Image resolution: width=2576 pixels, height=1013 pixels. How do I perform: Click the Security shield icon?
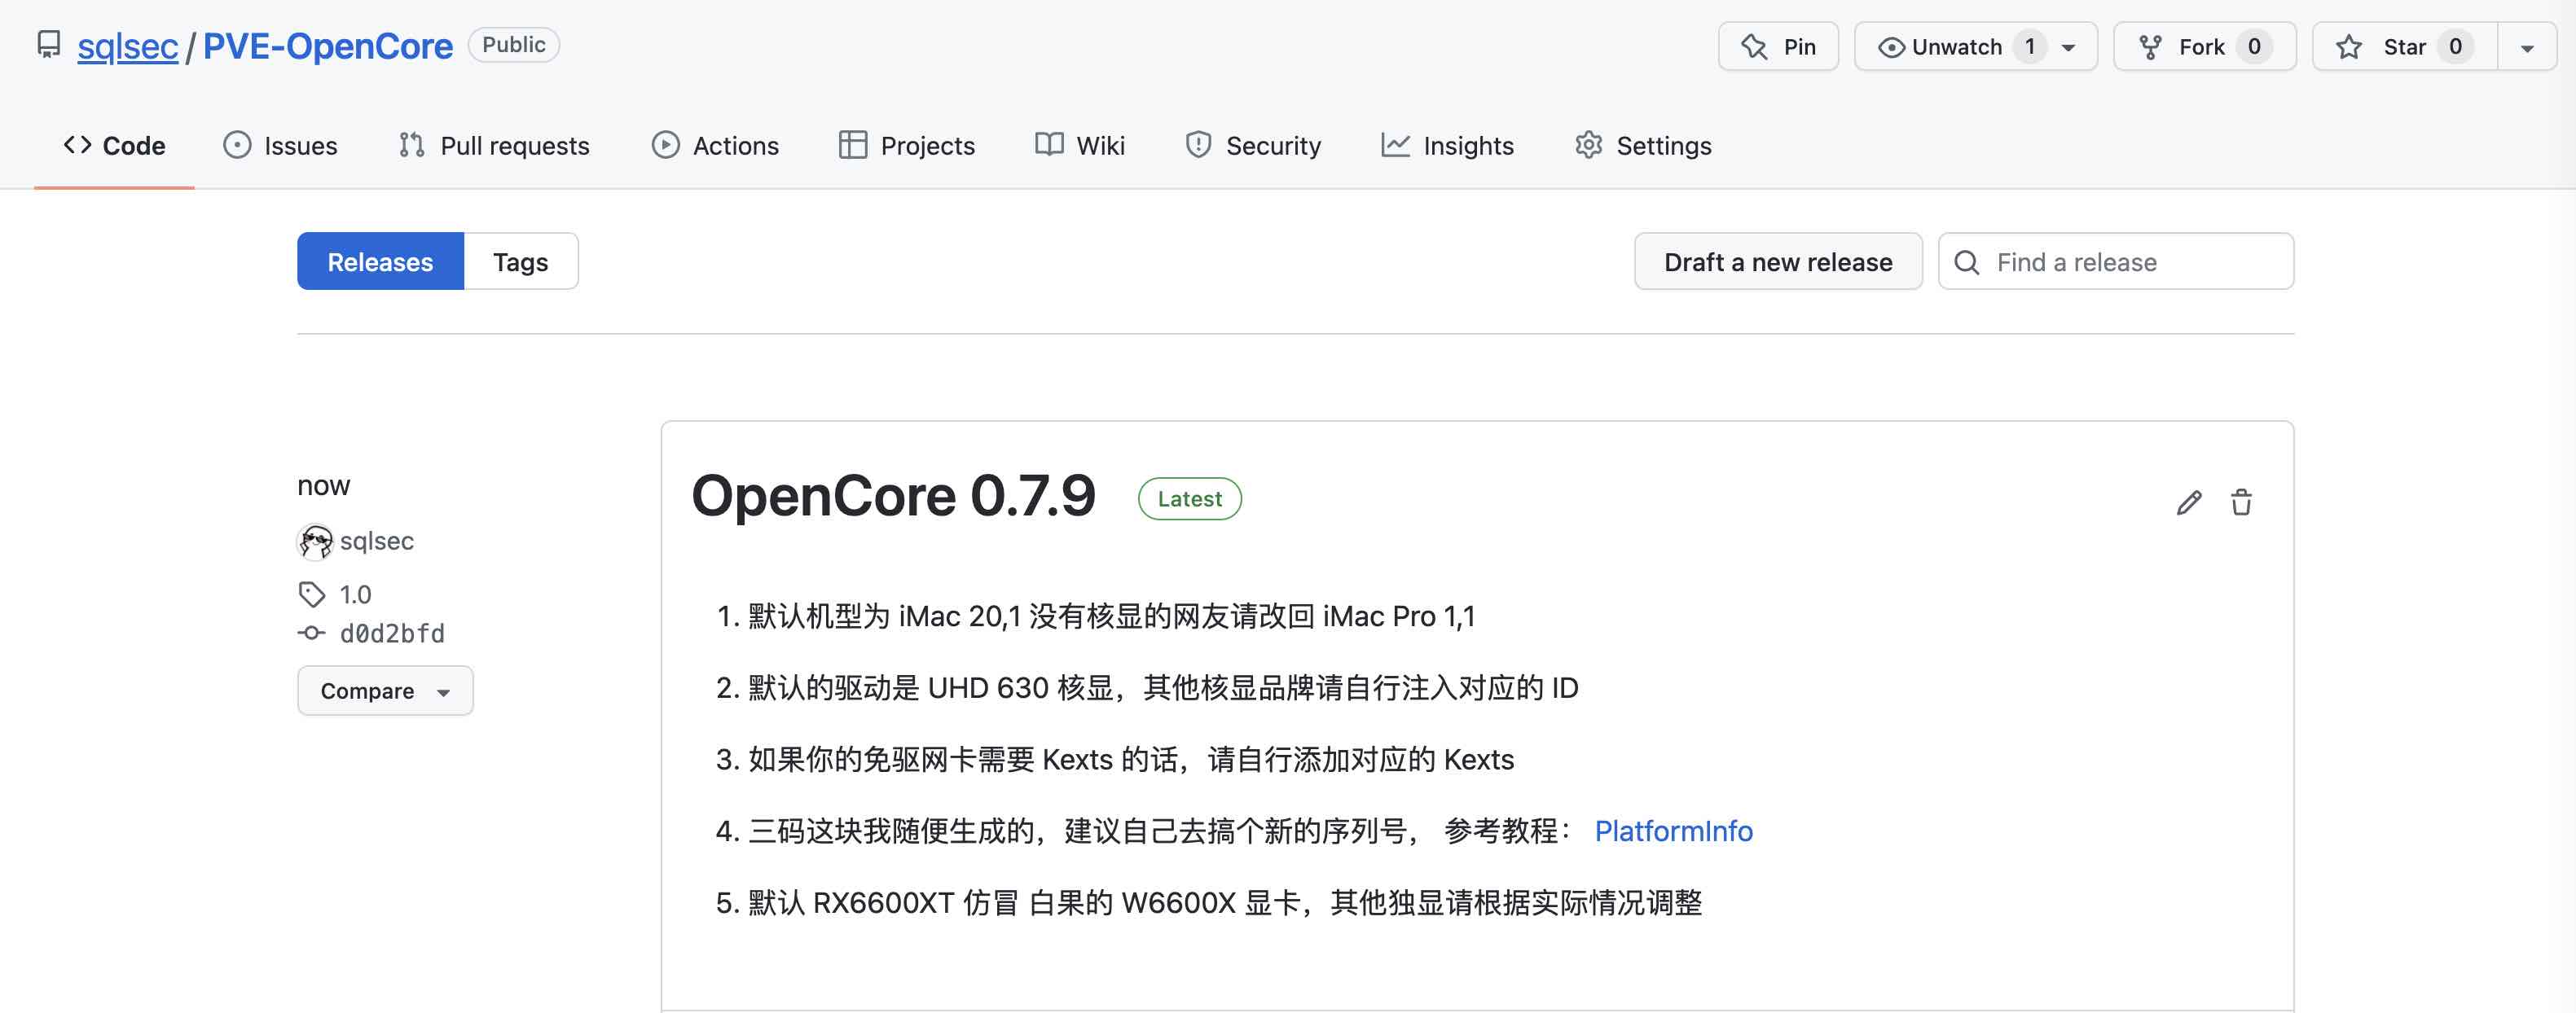[x=1196, y=144]
